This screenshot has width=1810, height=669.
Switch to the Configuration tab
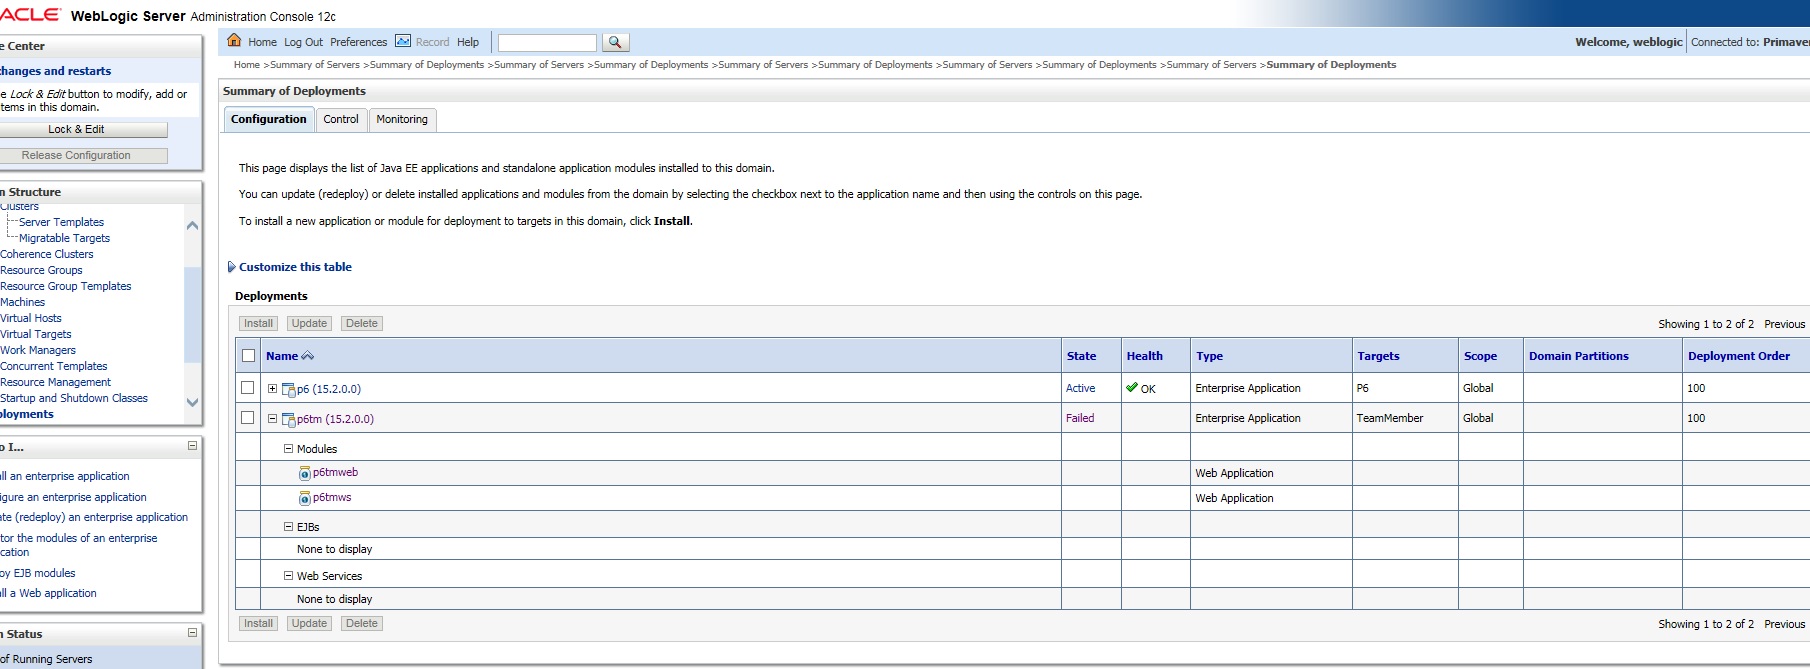[269, 119]
